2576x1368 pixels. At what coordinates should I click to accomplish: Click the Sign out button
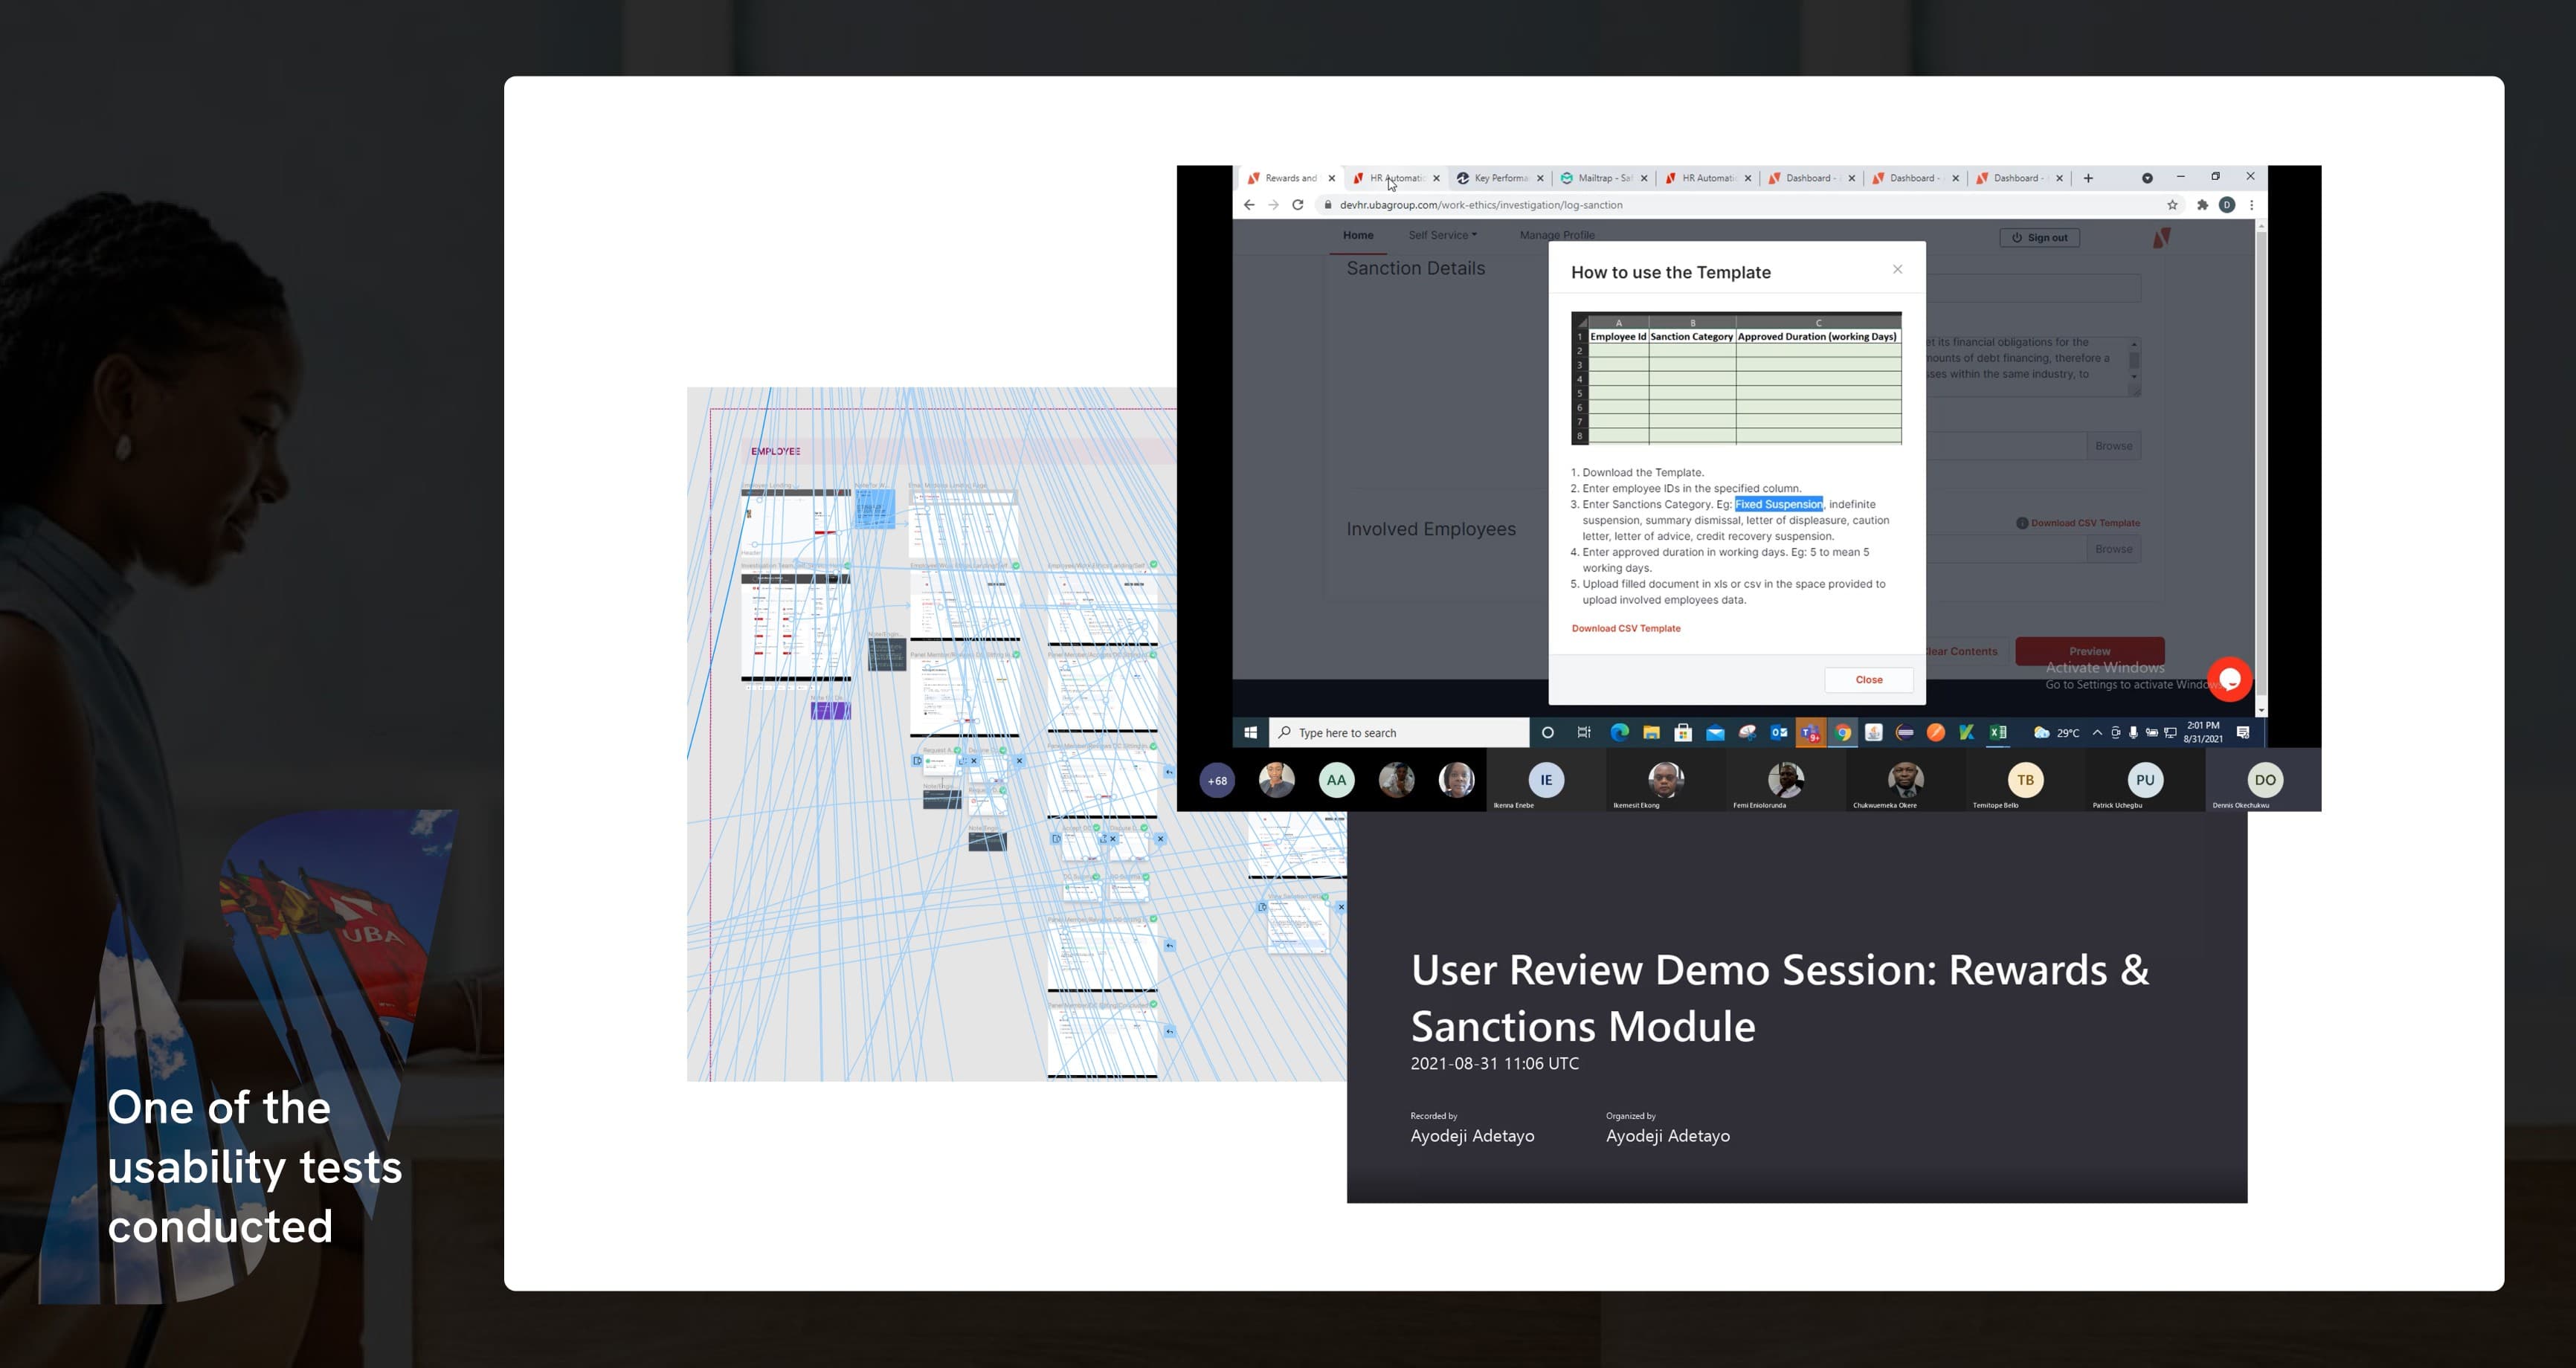coord(2039,238)
